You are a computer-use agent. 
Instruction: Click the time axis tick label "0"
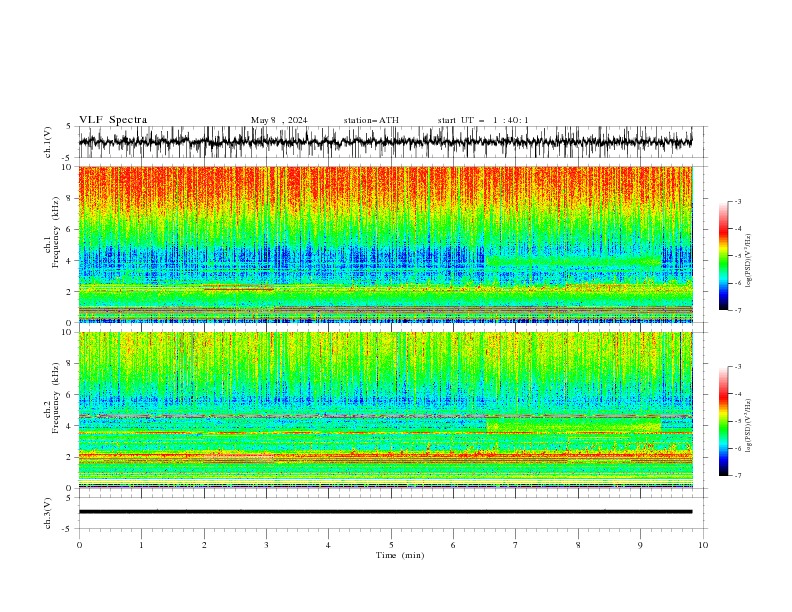[x=79, y=545]
